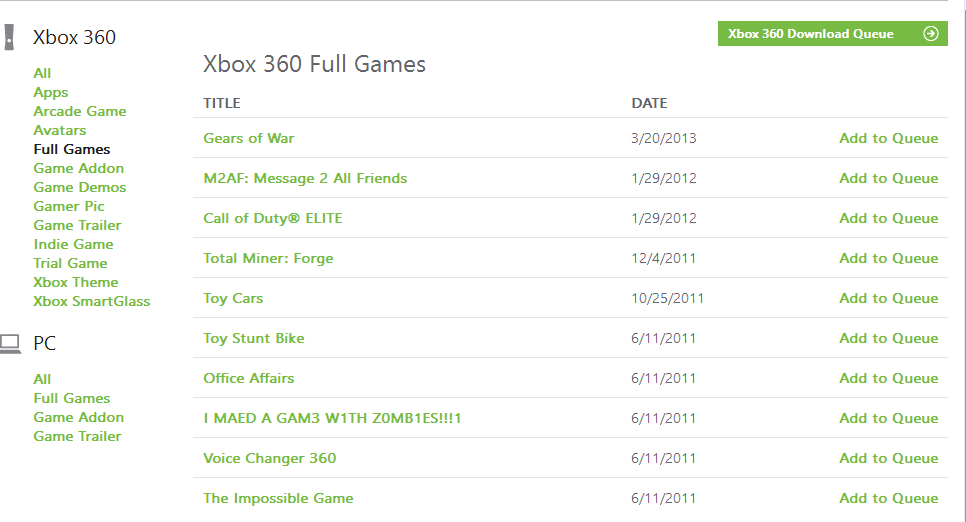Click the PC laptop icon
The image size is (966, 522).
coord(11,344)
